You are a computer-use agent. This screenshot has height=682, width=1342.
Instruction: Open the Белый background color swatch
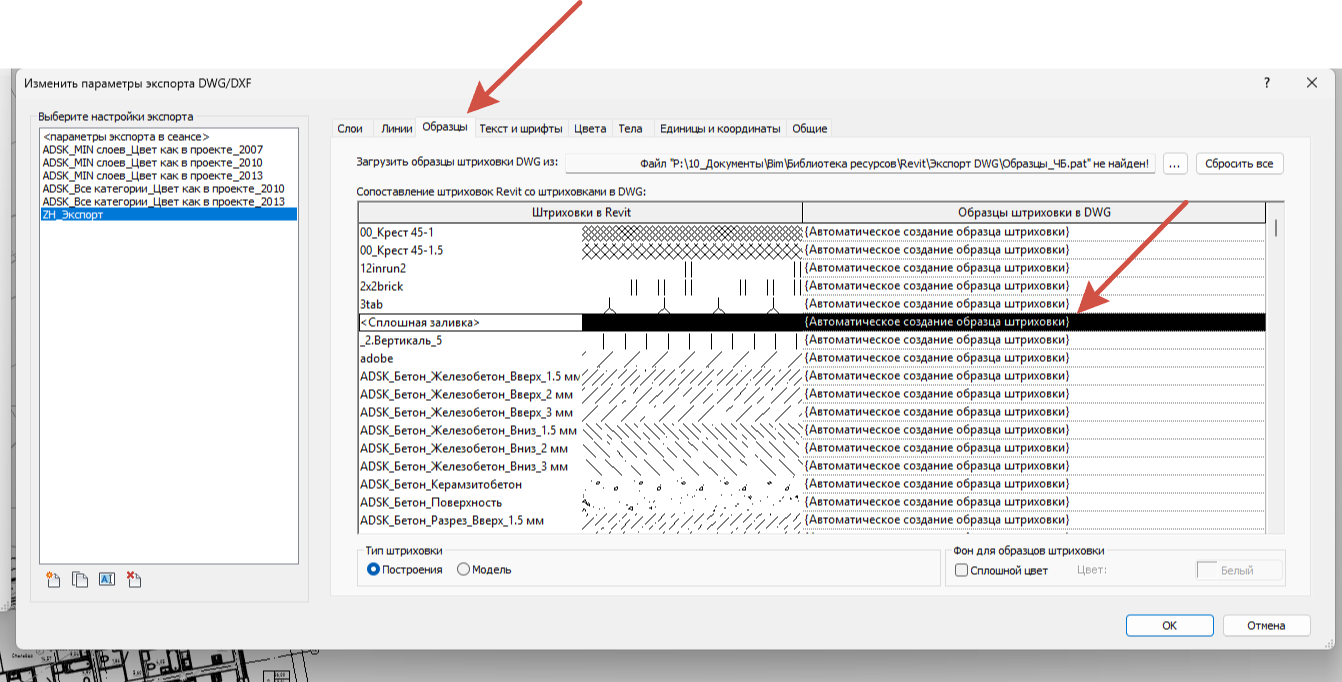point(1239,570)
